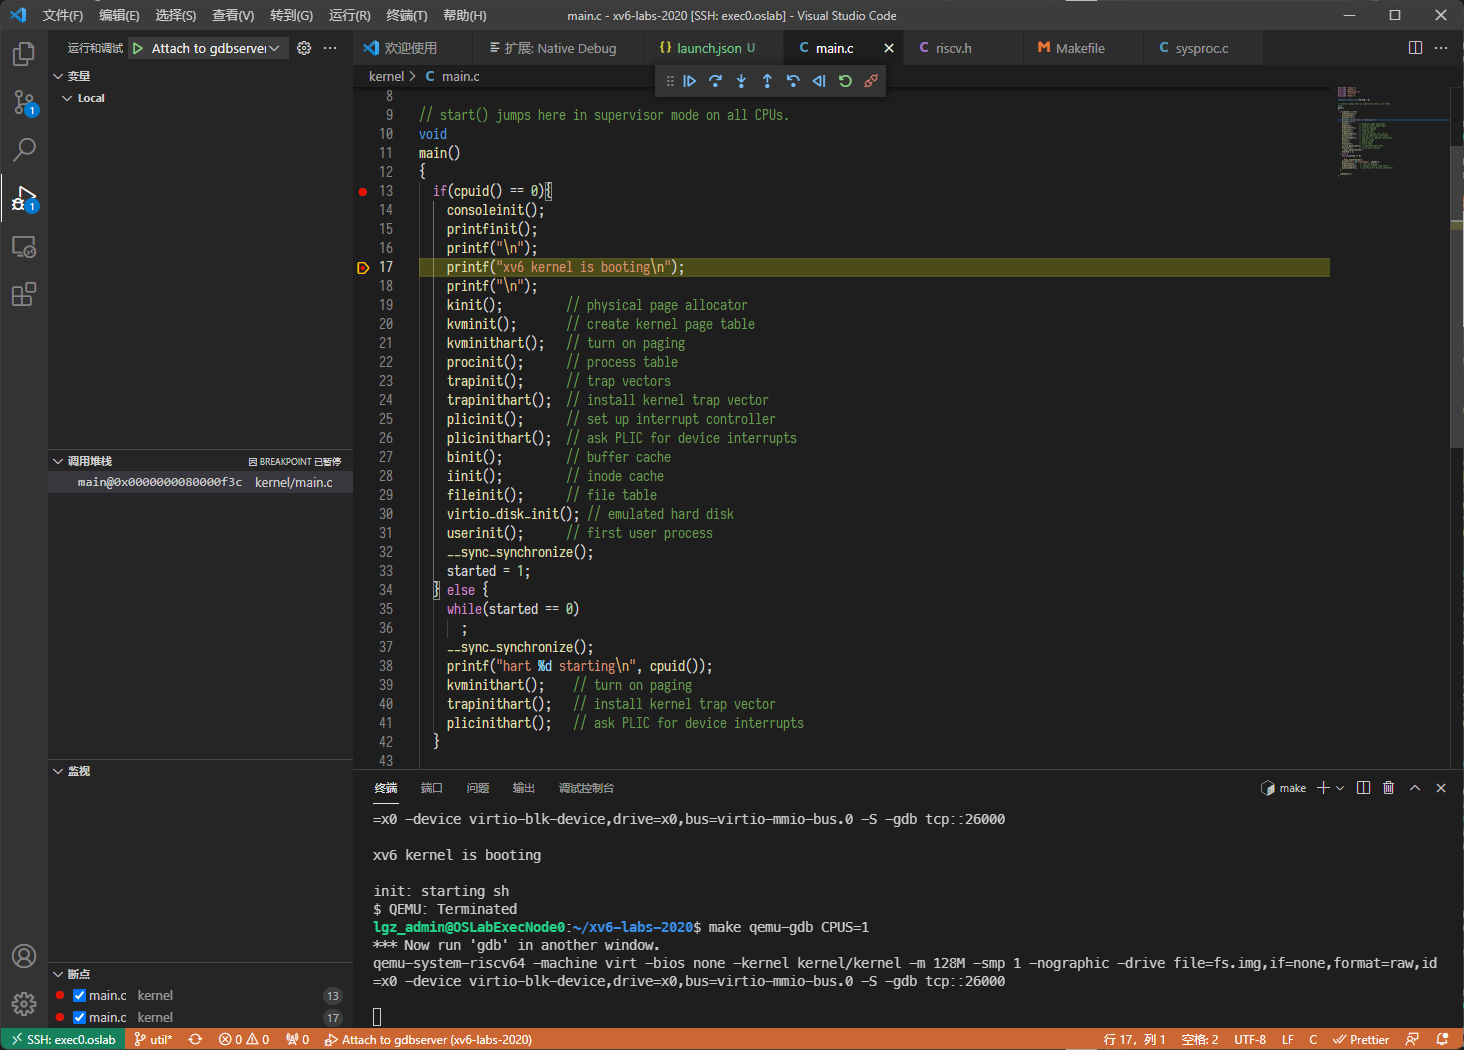
Task: Select the main@0x80000f3c call stack frame
Action: coord(160,482)
